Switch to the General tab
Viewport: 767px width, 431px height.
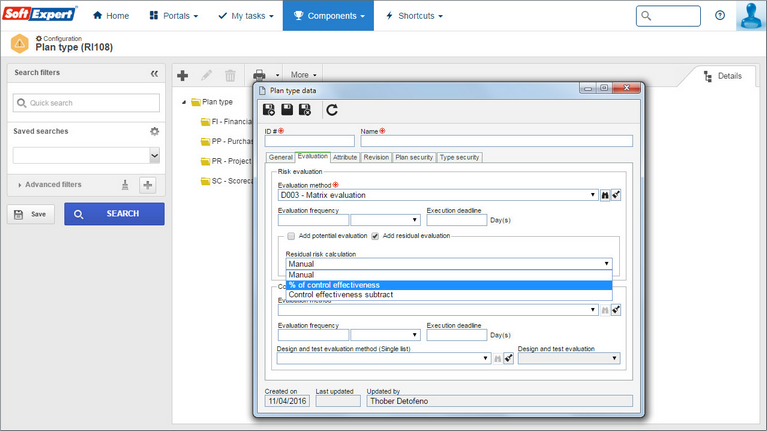[281, 157]
